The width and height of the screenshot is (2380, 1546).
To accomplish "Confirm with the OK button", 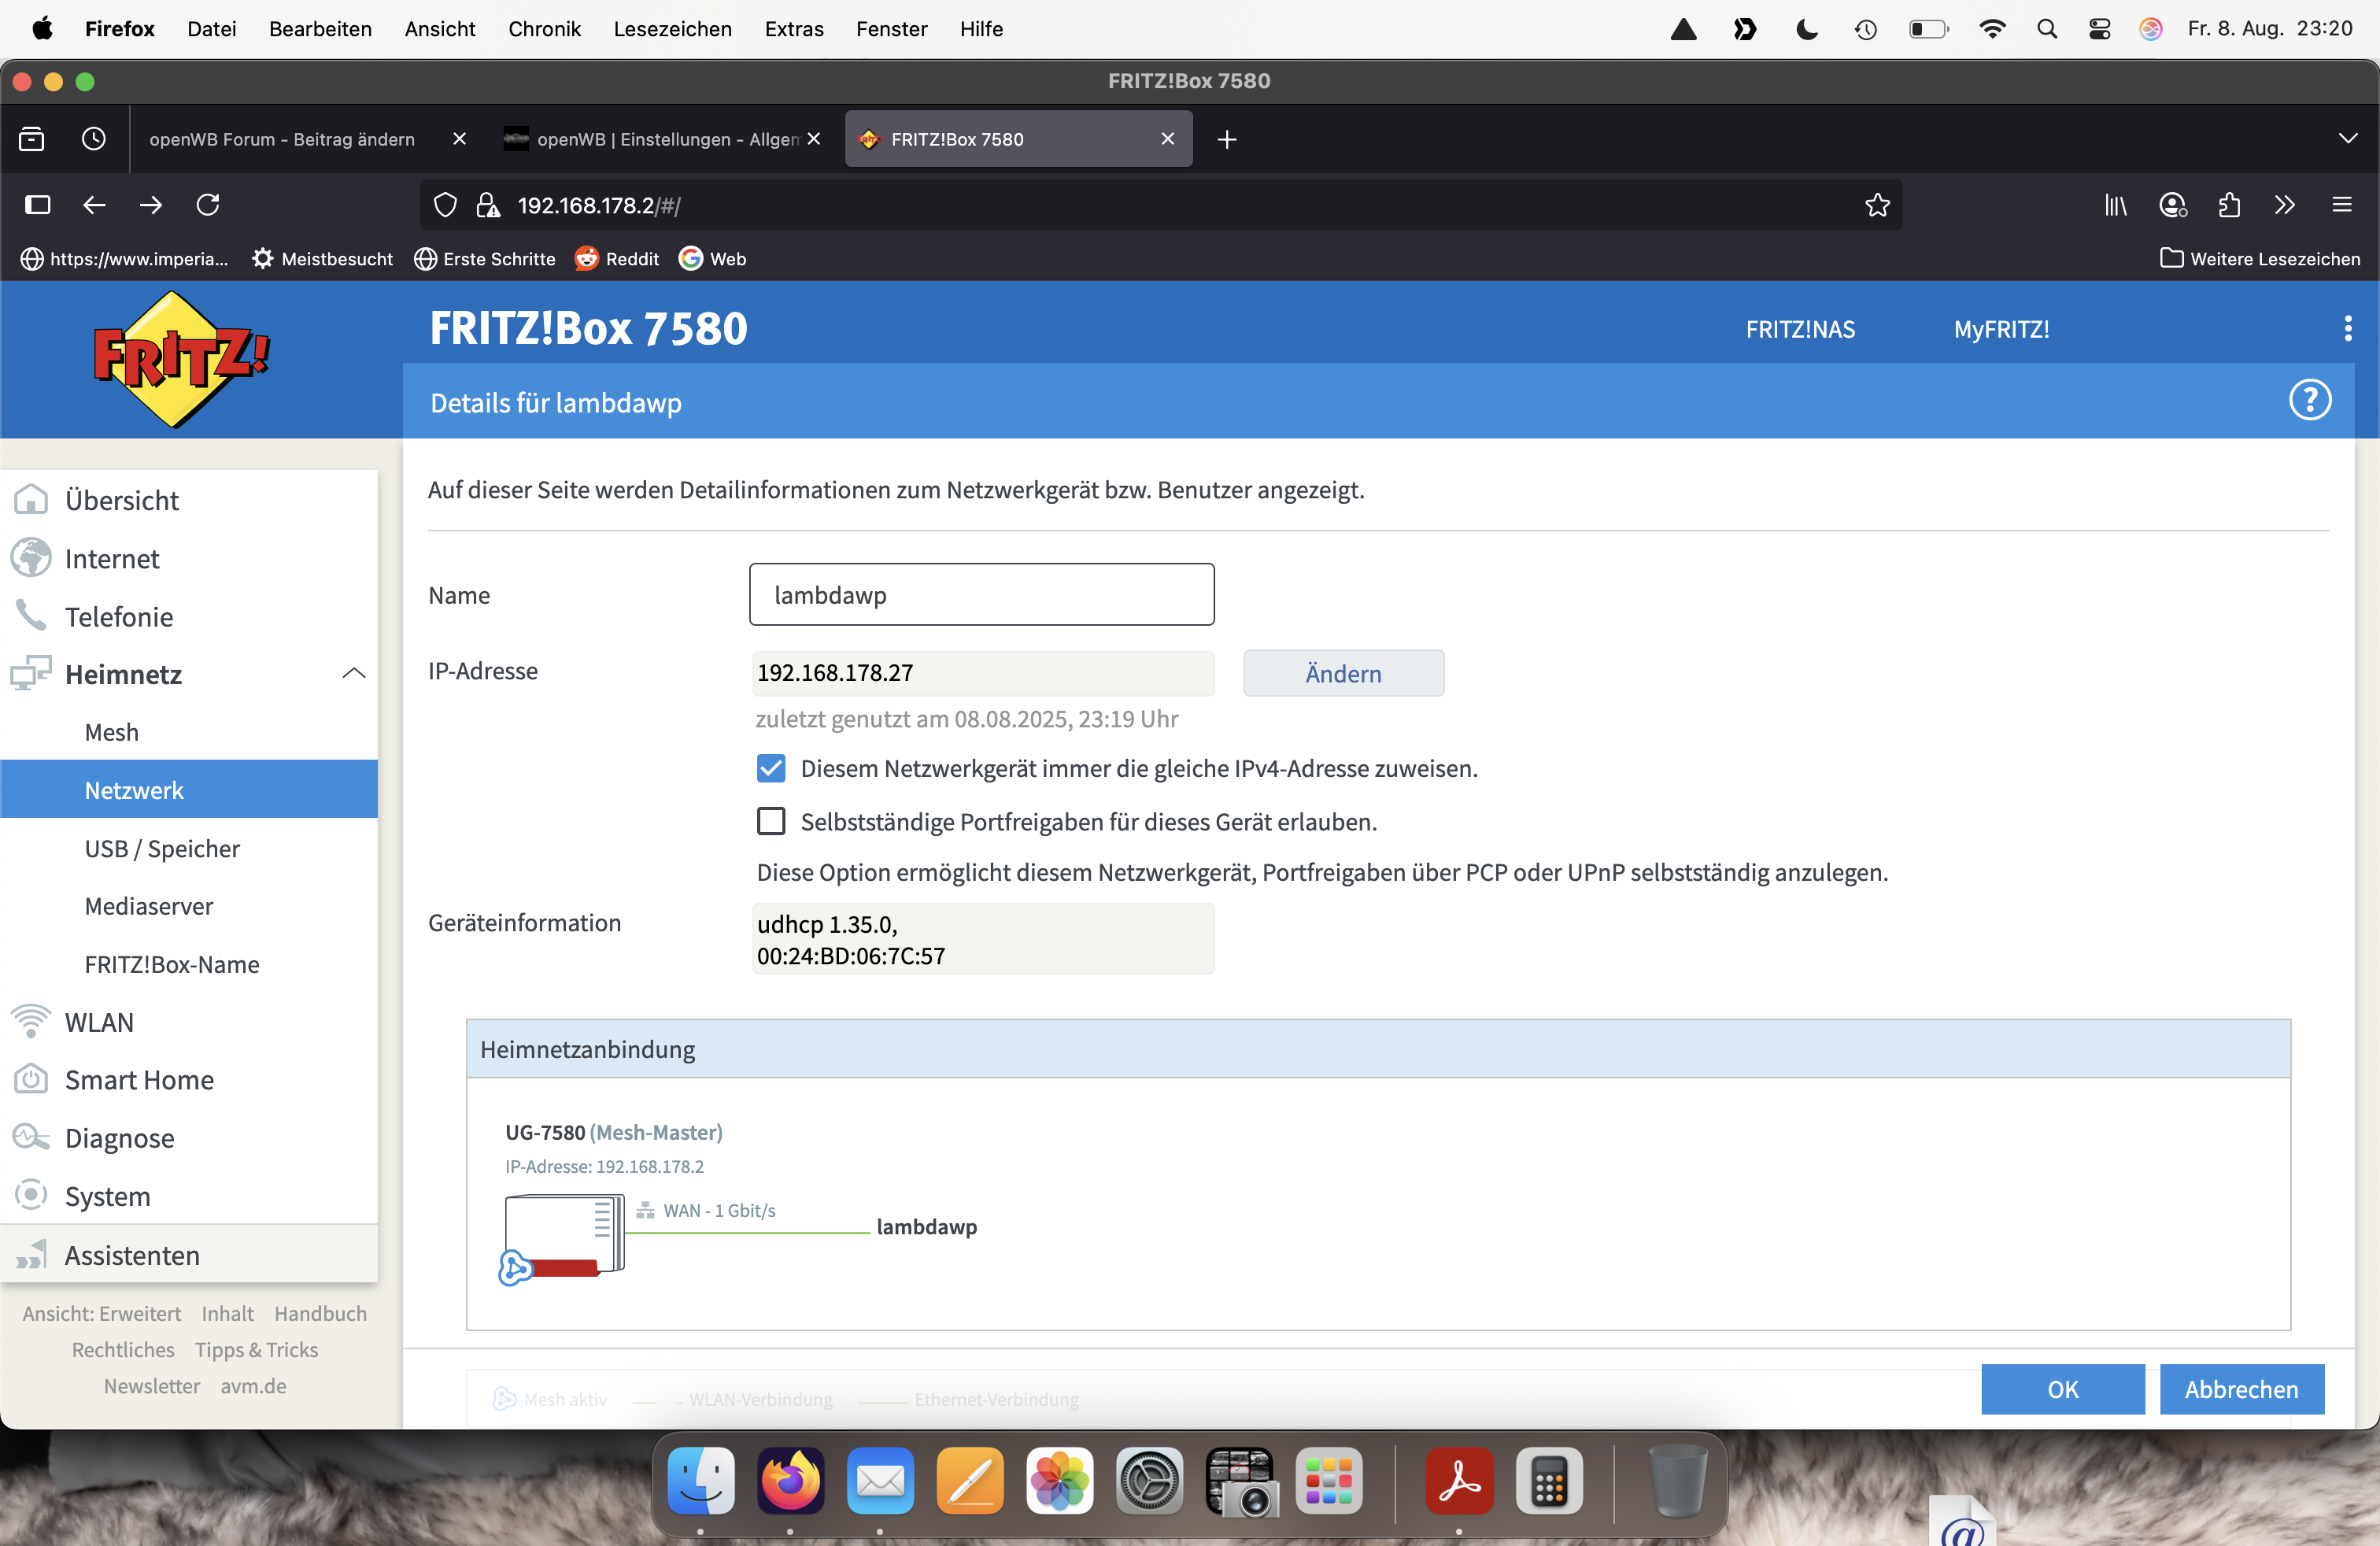I will (2062, 1389).
